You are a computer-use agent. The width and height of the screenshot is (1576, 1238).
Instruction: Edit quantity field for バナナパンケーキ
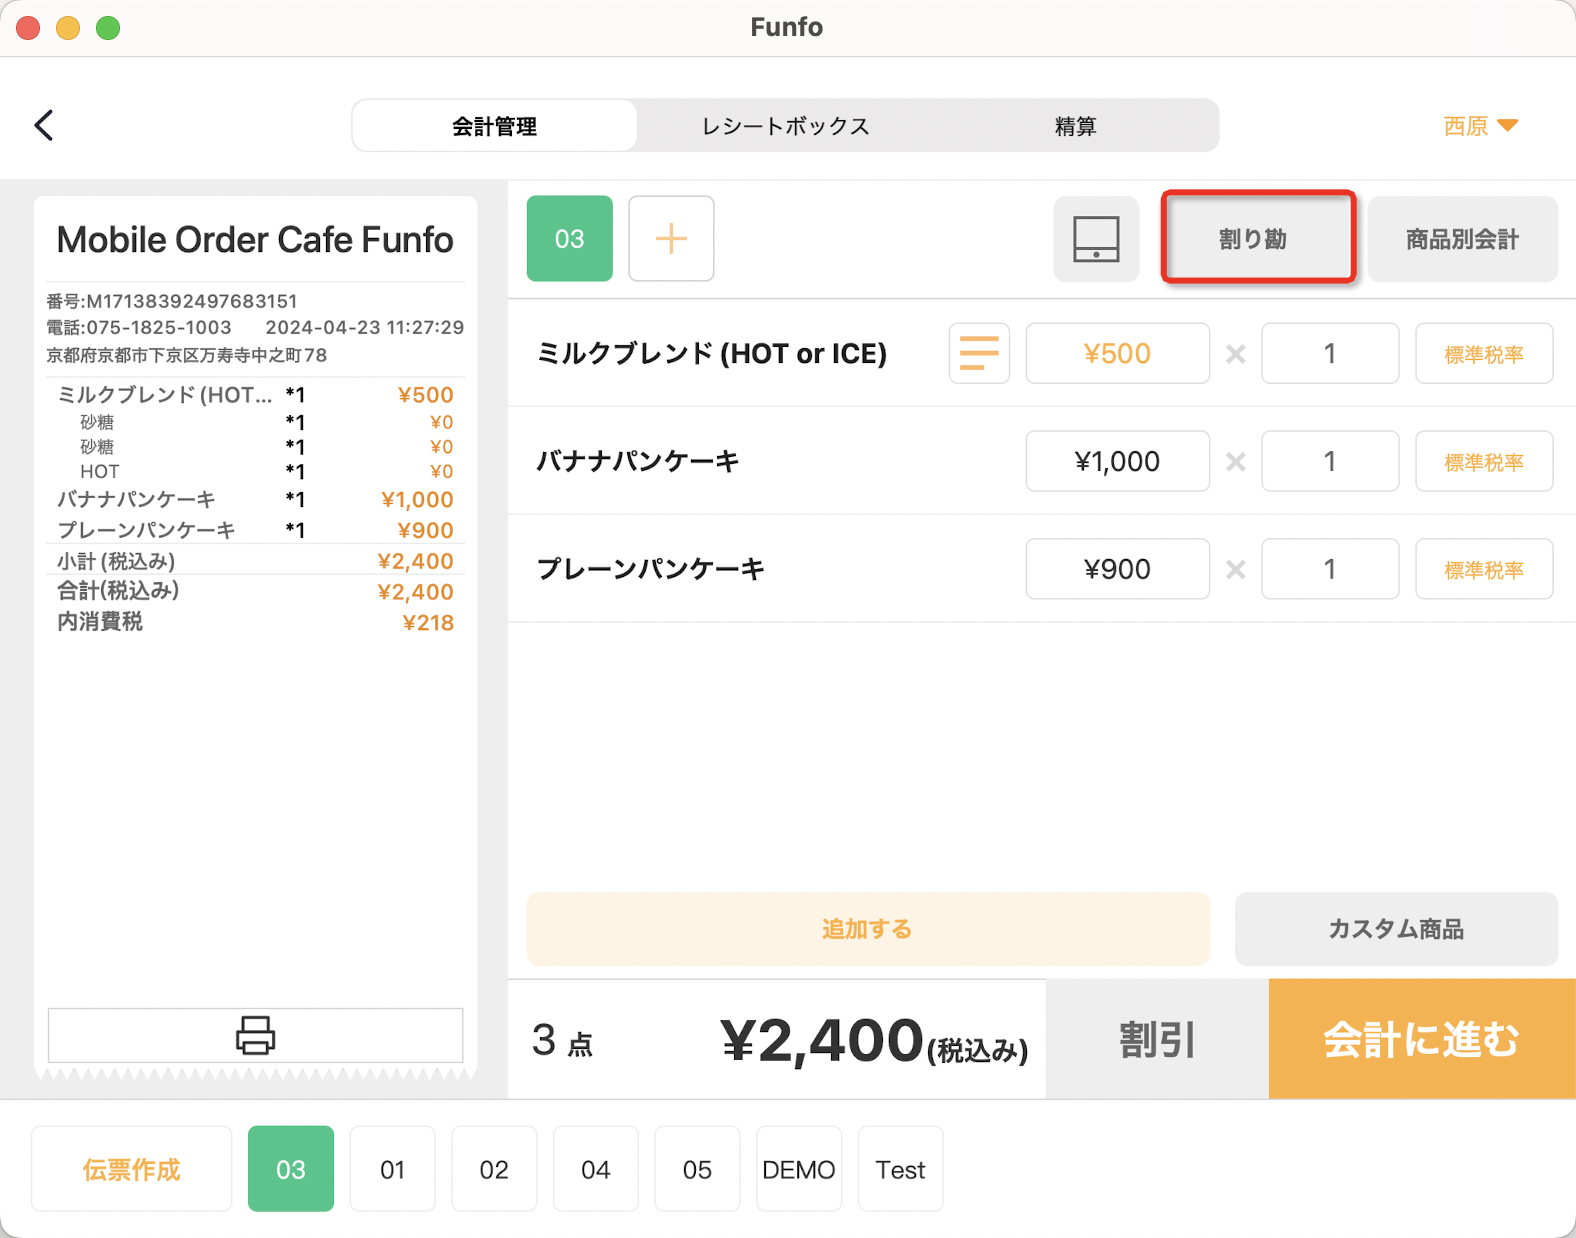(x=1330, y=461)
